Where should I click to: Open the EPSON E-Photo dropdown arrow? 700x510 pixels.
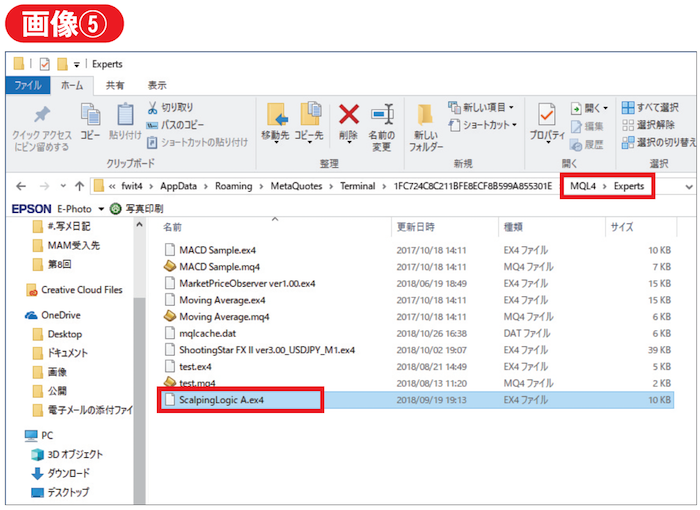(101, 209)
